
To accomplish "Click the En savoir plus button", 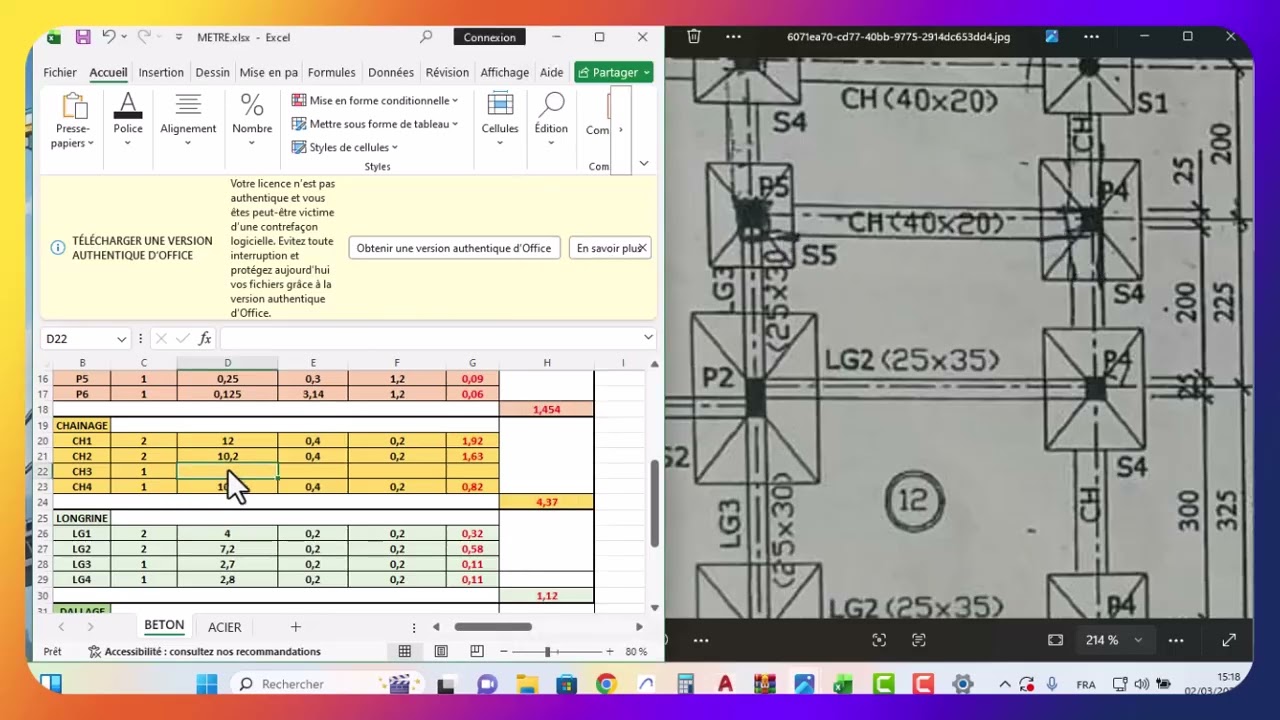I will coord(609,248).
